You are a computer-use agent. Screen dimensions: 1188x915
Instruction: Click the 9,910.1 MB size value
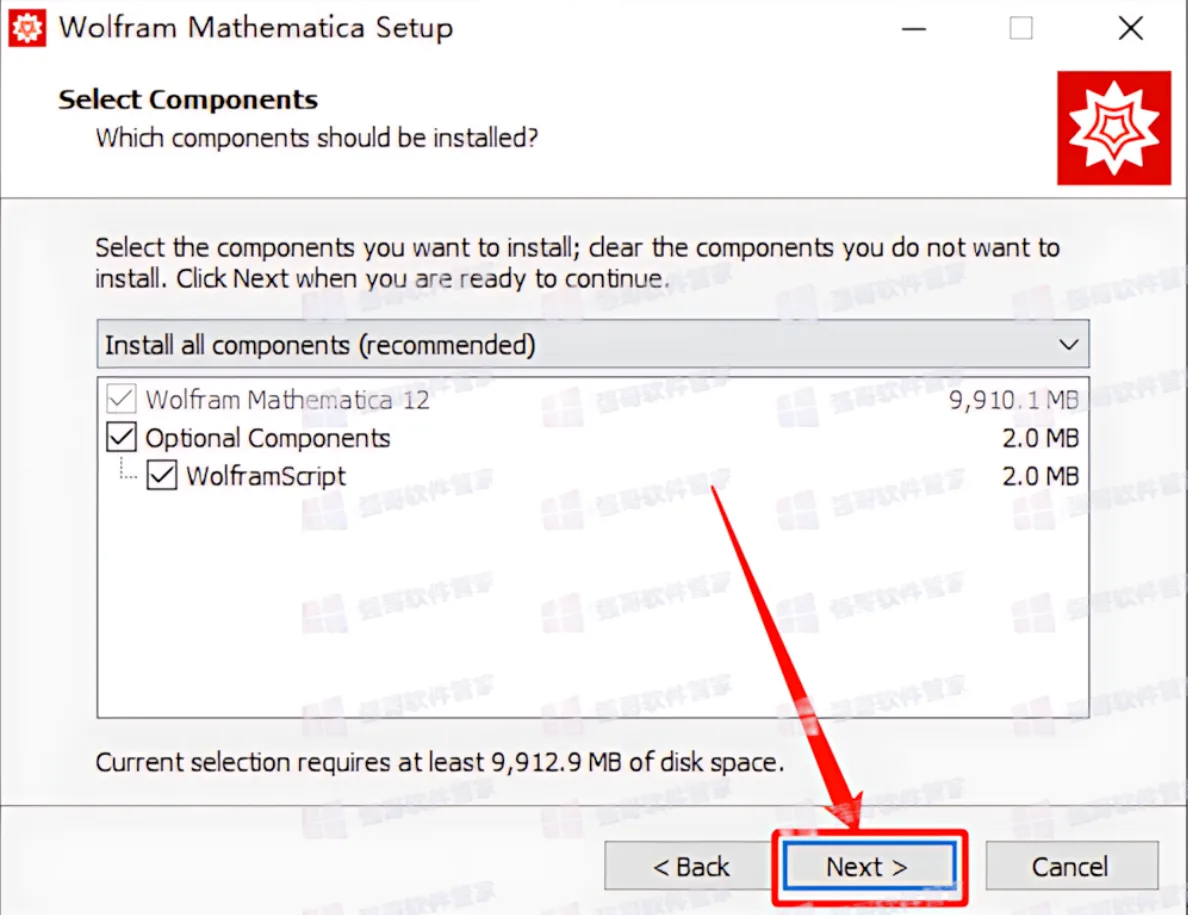[x=1014, y=399]
